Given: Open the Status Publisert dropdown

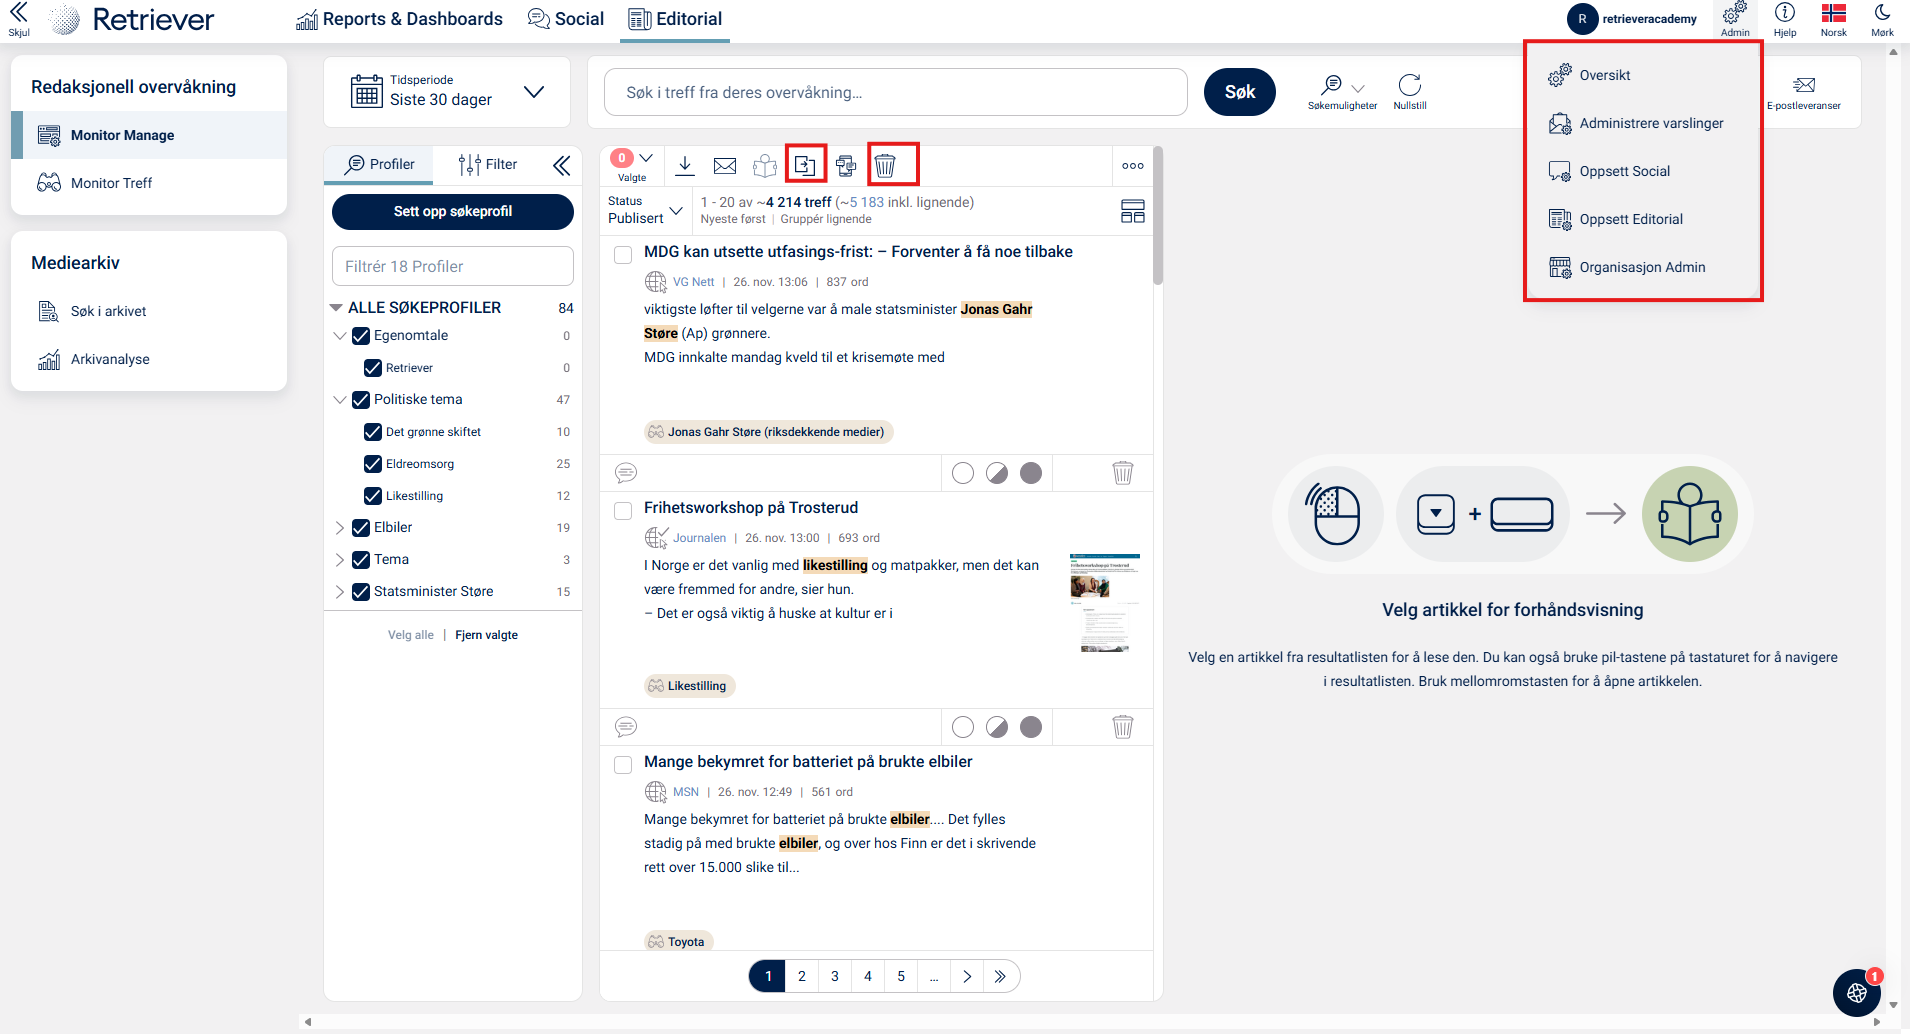Looking at the screenshot, I should click(645, 210).
